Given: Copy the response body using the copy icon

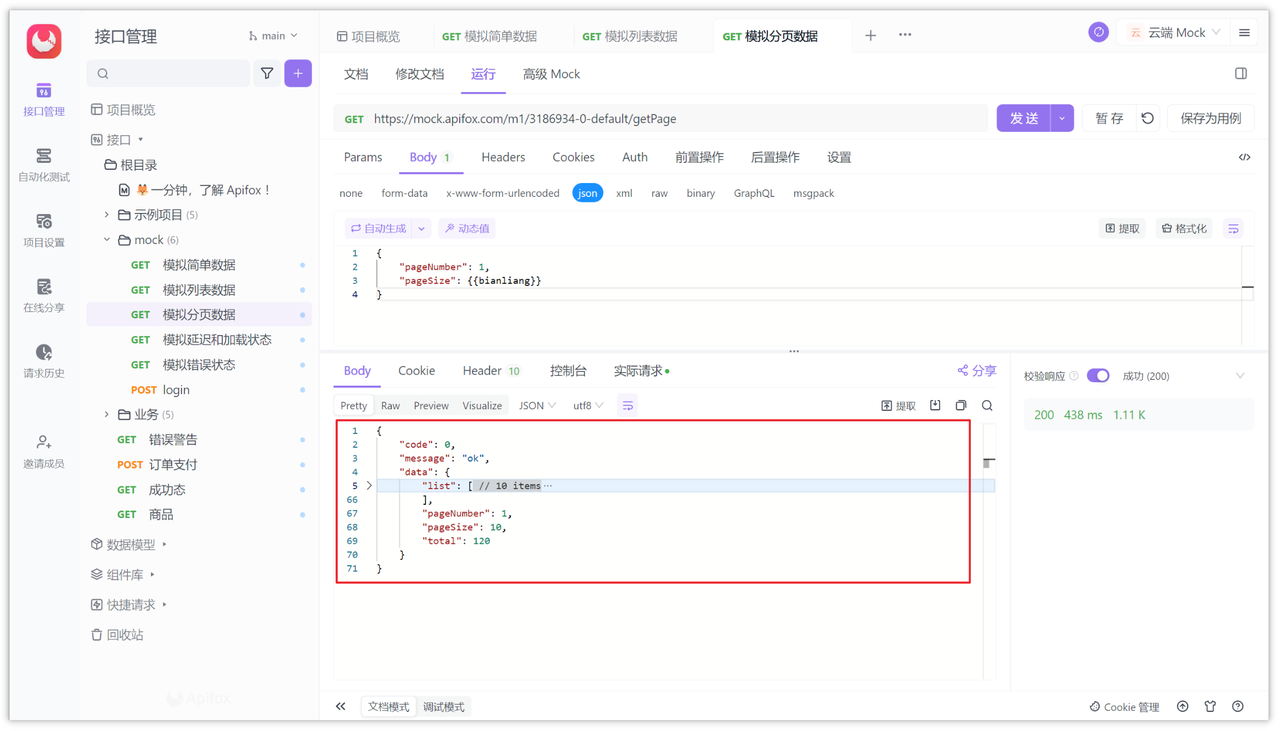Looking at the screenshot, I should [960, 405].
